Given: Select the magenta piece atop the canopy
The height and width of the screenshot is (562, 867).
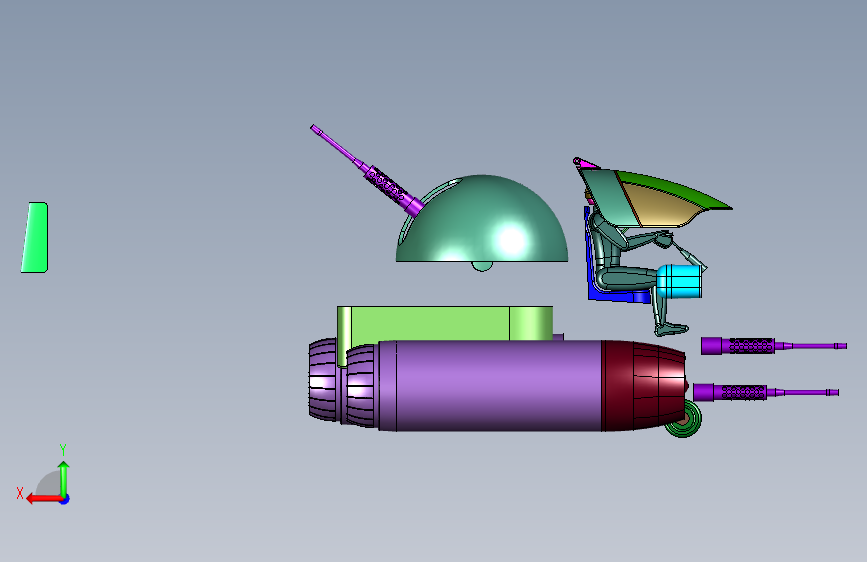Looking at the screenshot, I should (x=586, y=163).
